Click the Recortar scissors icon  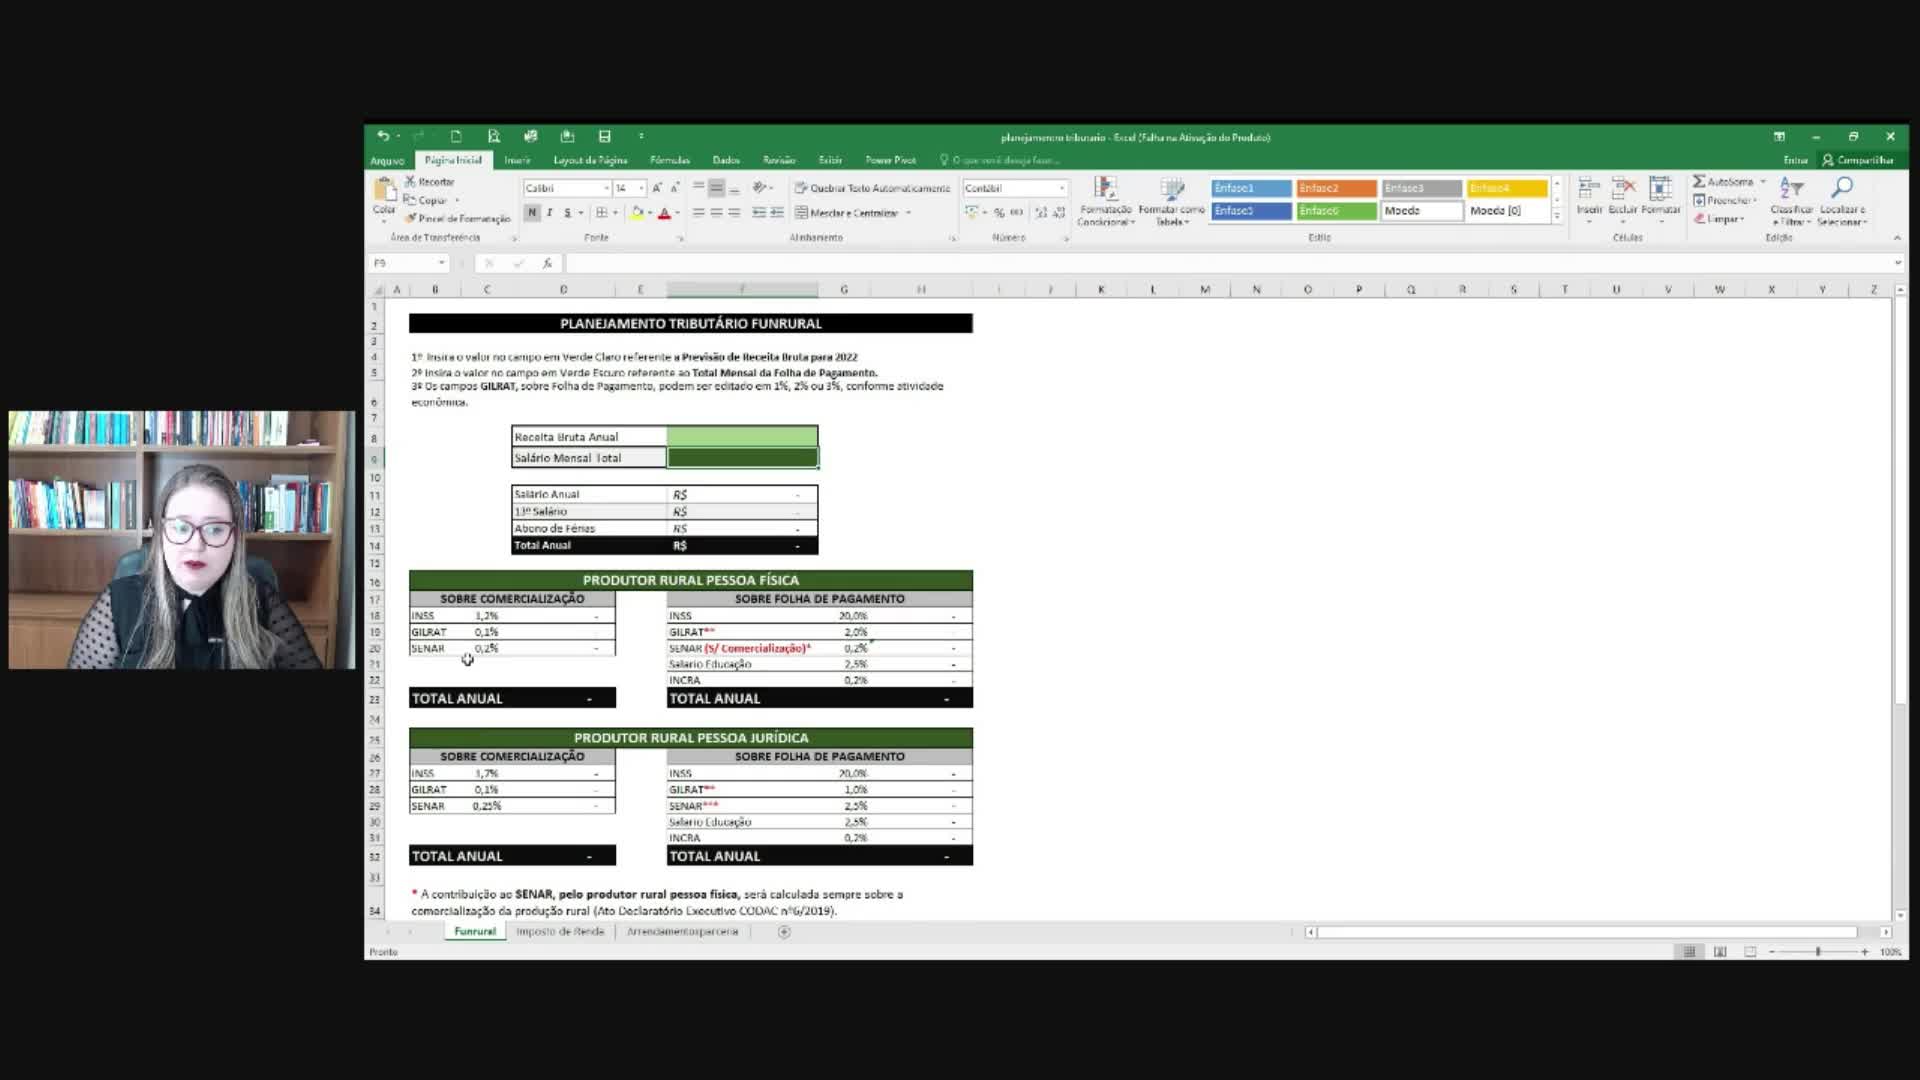[x=410, y=182]
